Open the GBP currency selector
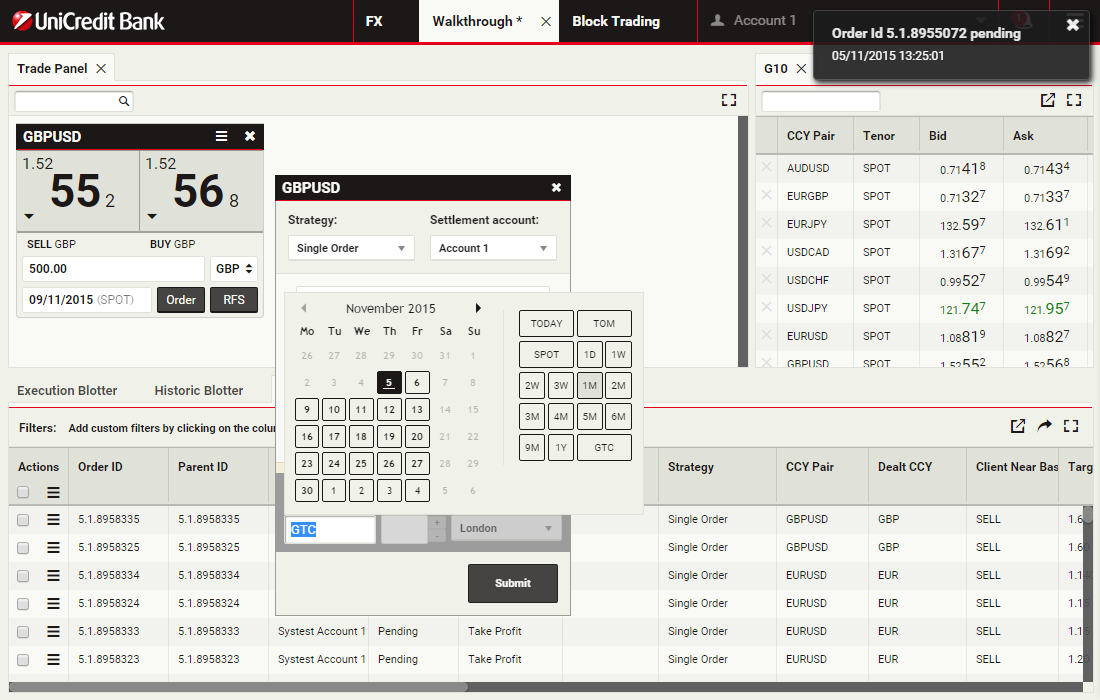This screenshot has height=700, width=1100. (x=235, y=269)
